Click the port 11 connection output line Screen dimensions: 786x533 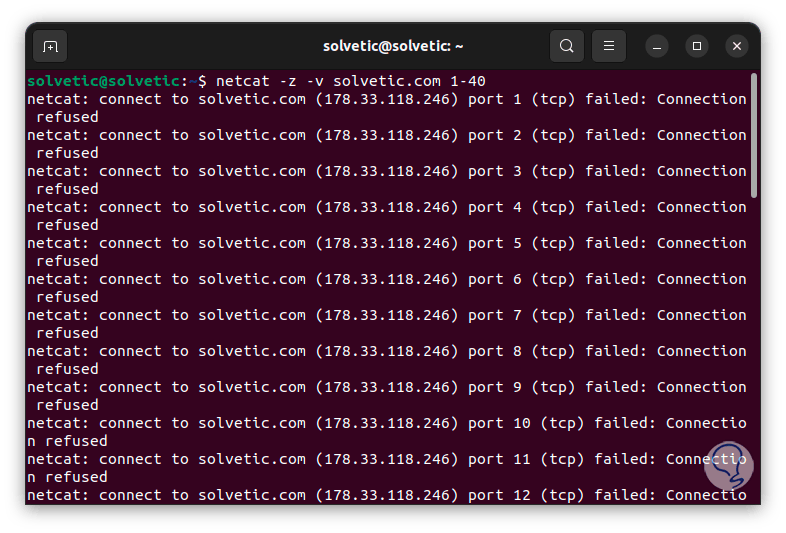point(386,459)
